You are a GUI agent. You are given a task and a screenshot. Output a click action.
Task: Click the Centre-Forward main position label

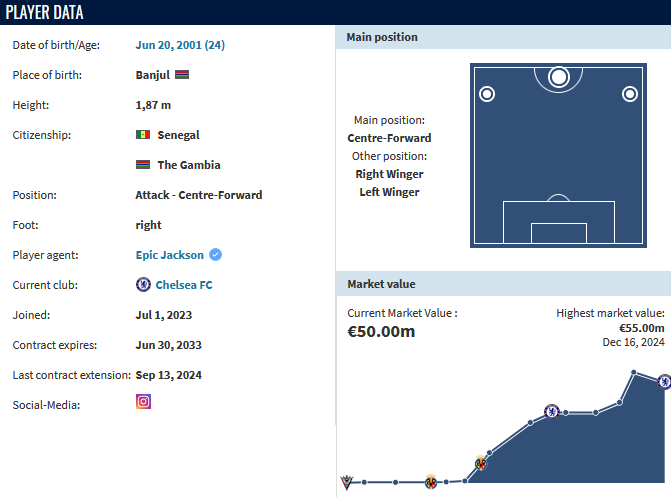pyautogui.click(x=389, y=138)
